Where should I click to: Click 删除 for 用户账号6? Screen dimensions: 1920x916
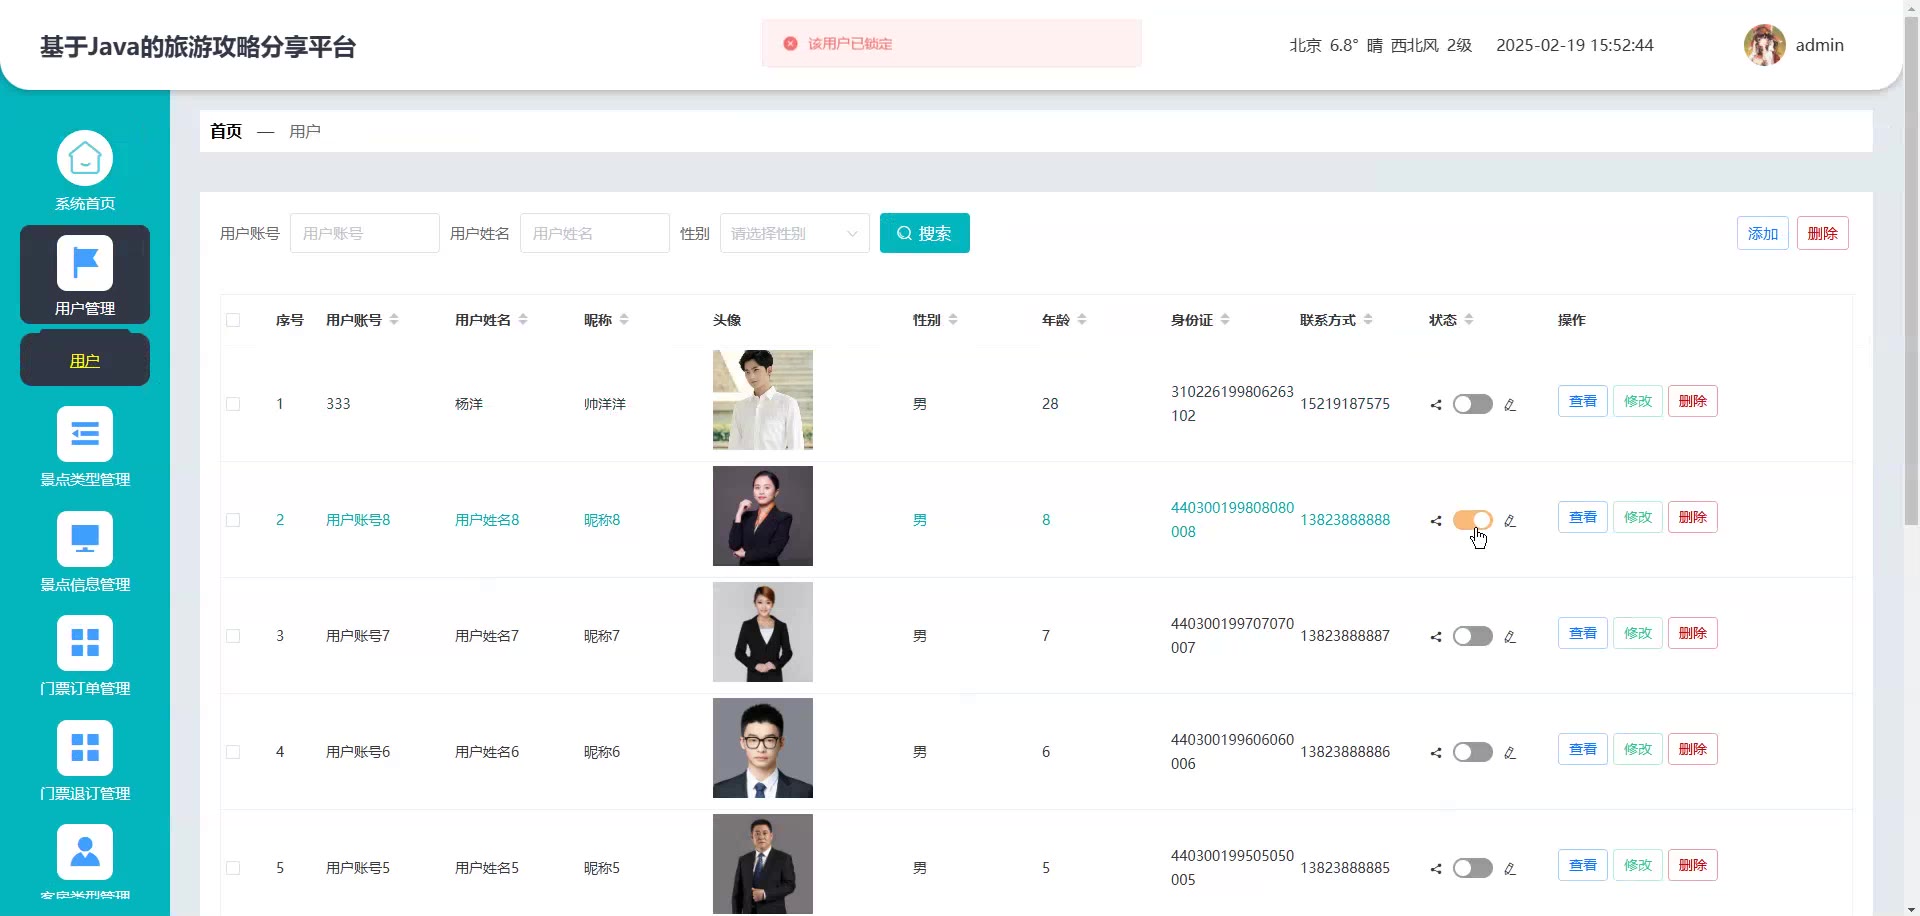click(x=1693, y=749)
